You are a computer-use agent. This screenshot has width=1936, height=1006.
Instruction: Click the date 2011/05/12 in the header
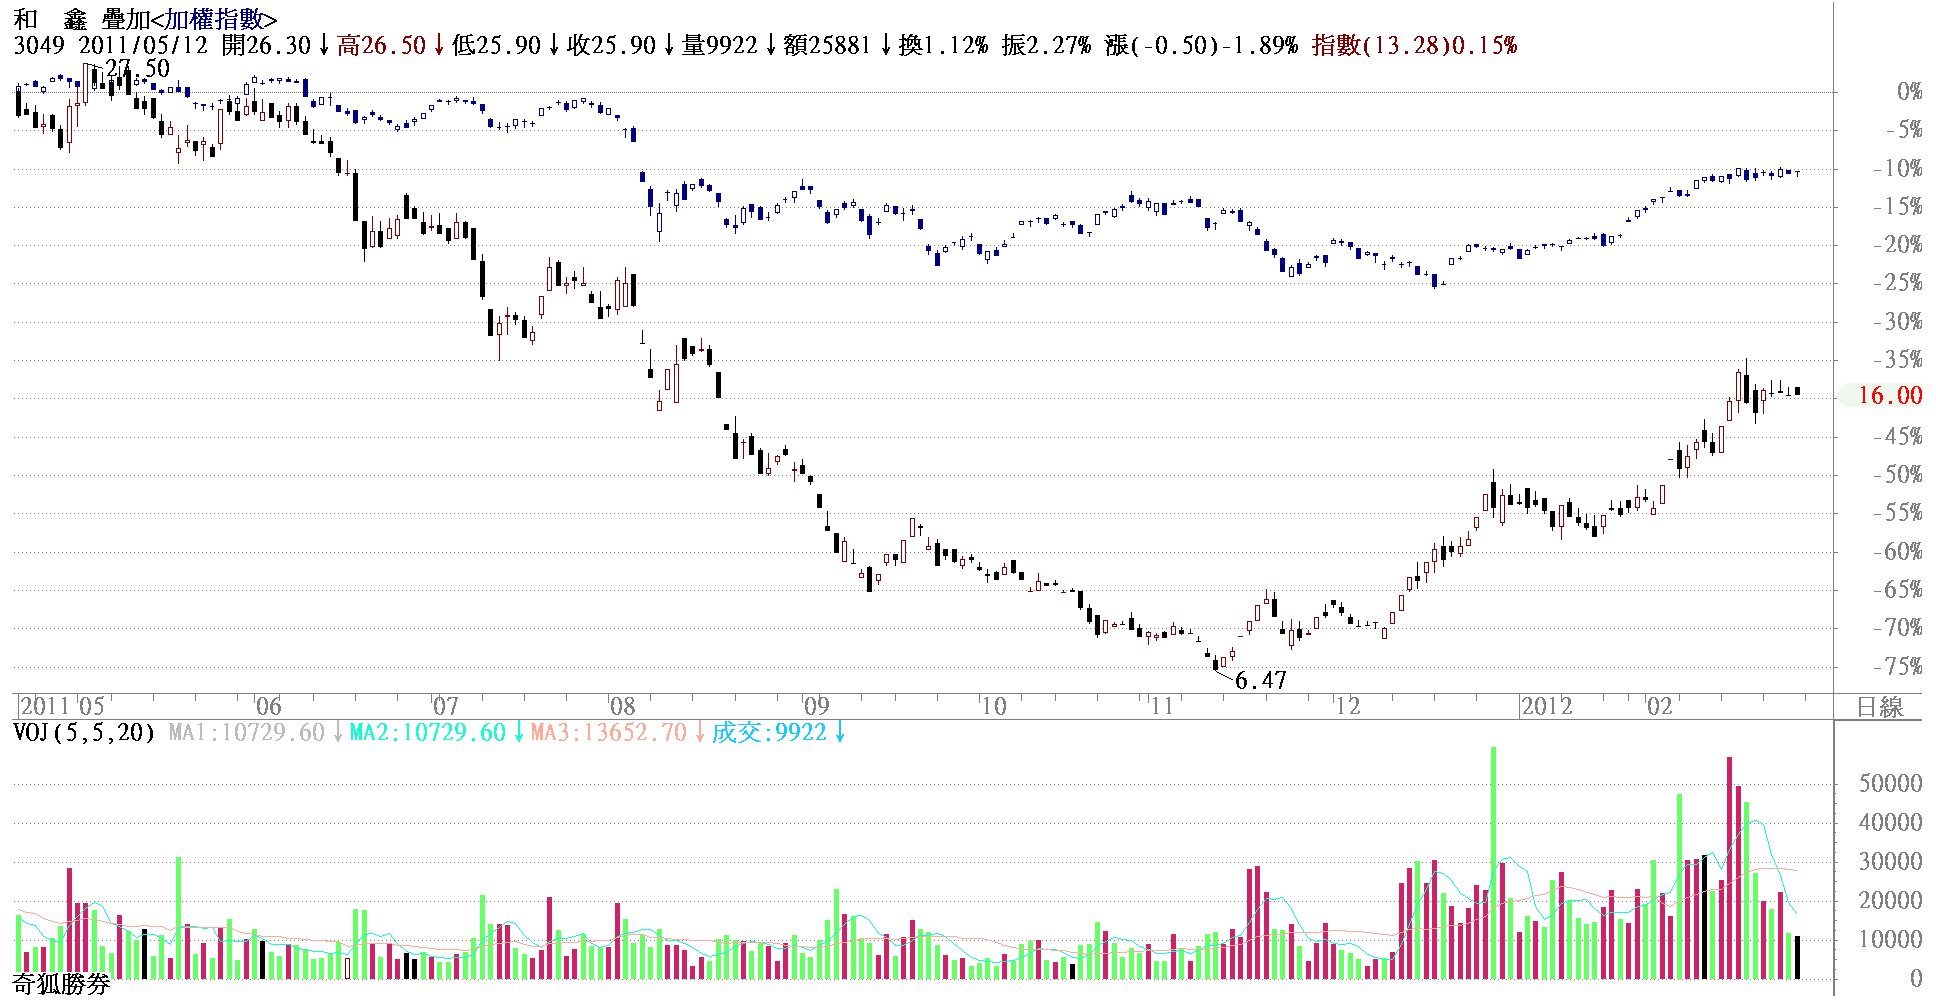pos(143,45)
